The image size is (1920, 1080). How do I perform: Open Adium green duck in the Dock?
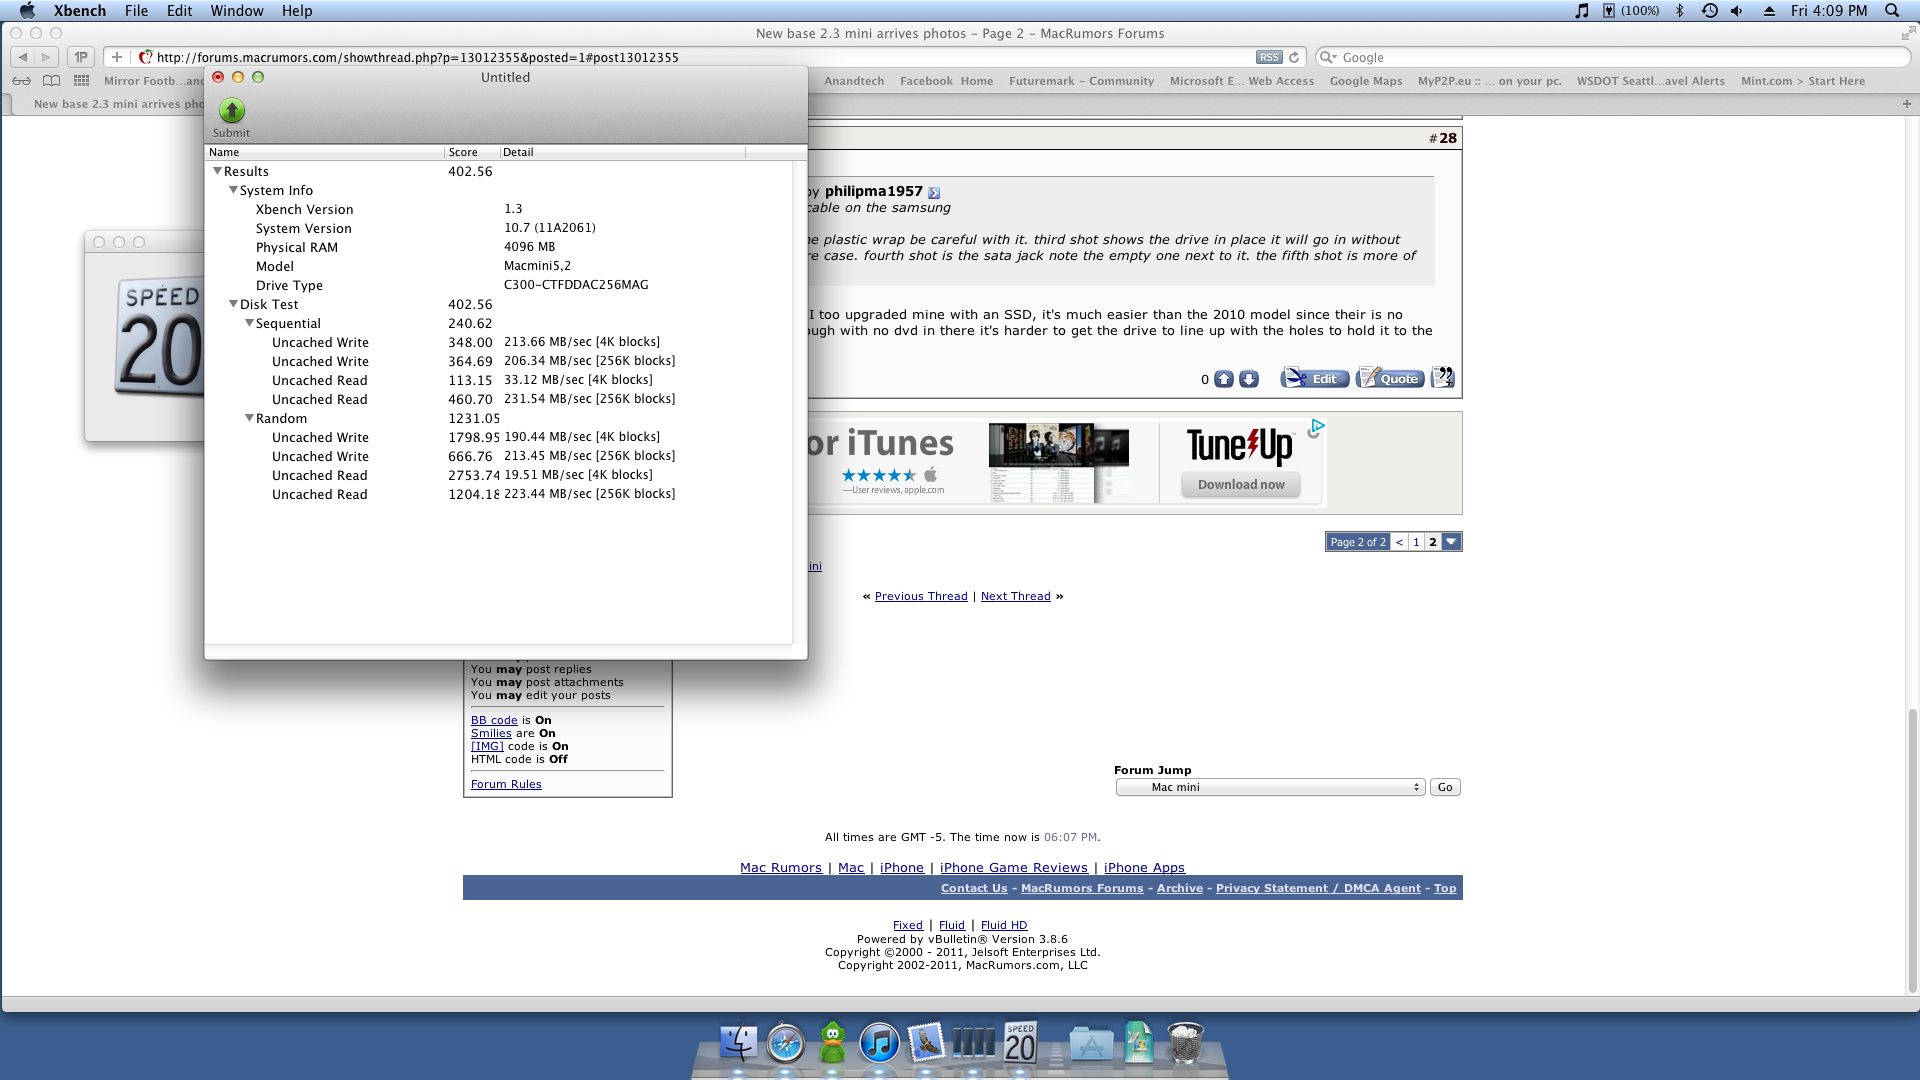click(x=832, y=1043)
